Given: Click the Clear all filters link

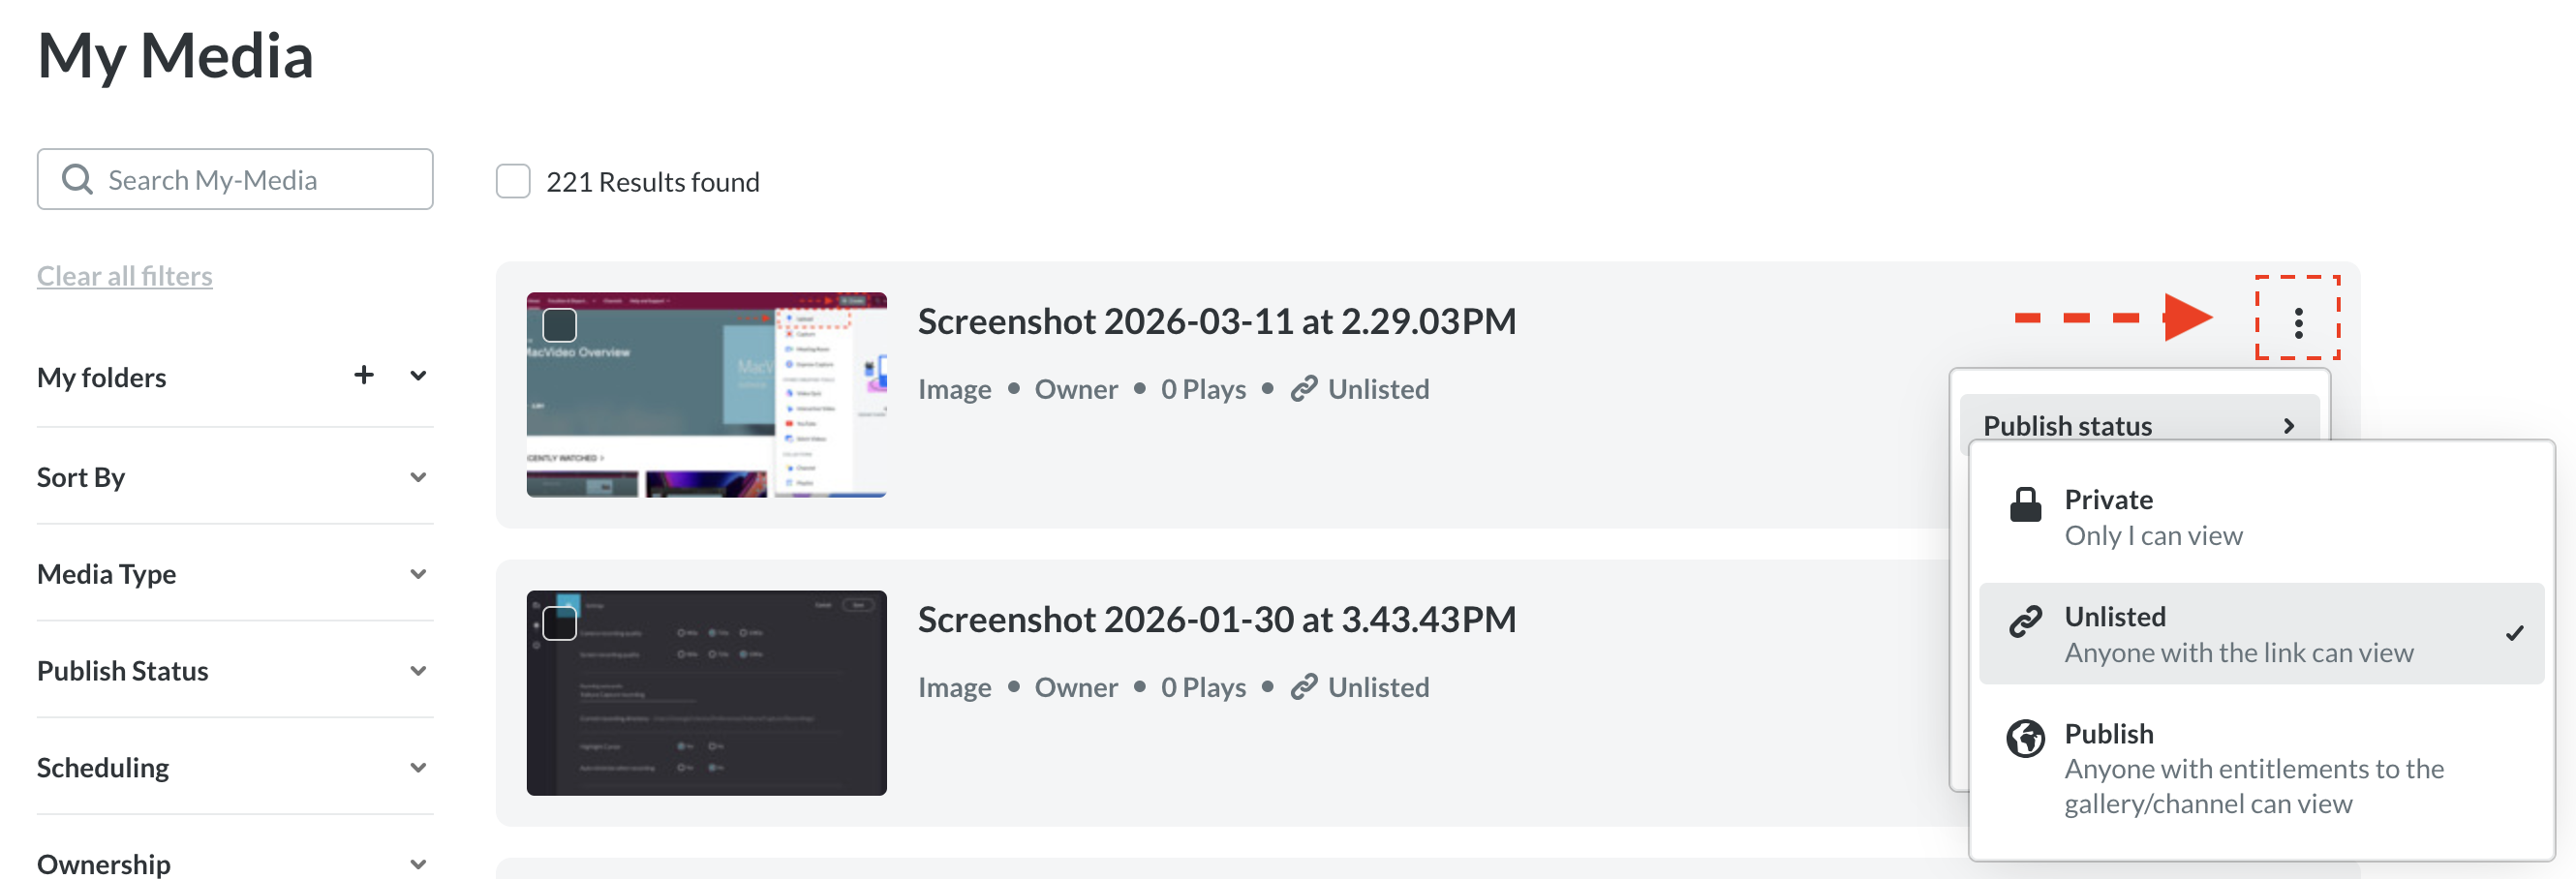Looking at the screenshot, I should pos(125,276).
